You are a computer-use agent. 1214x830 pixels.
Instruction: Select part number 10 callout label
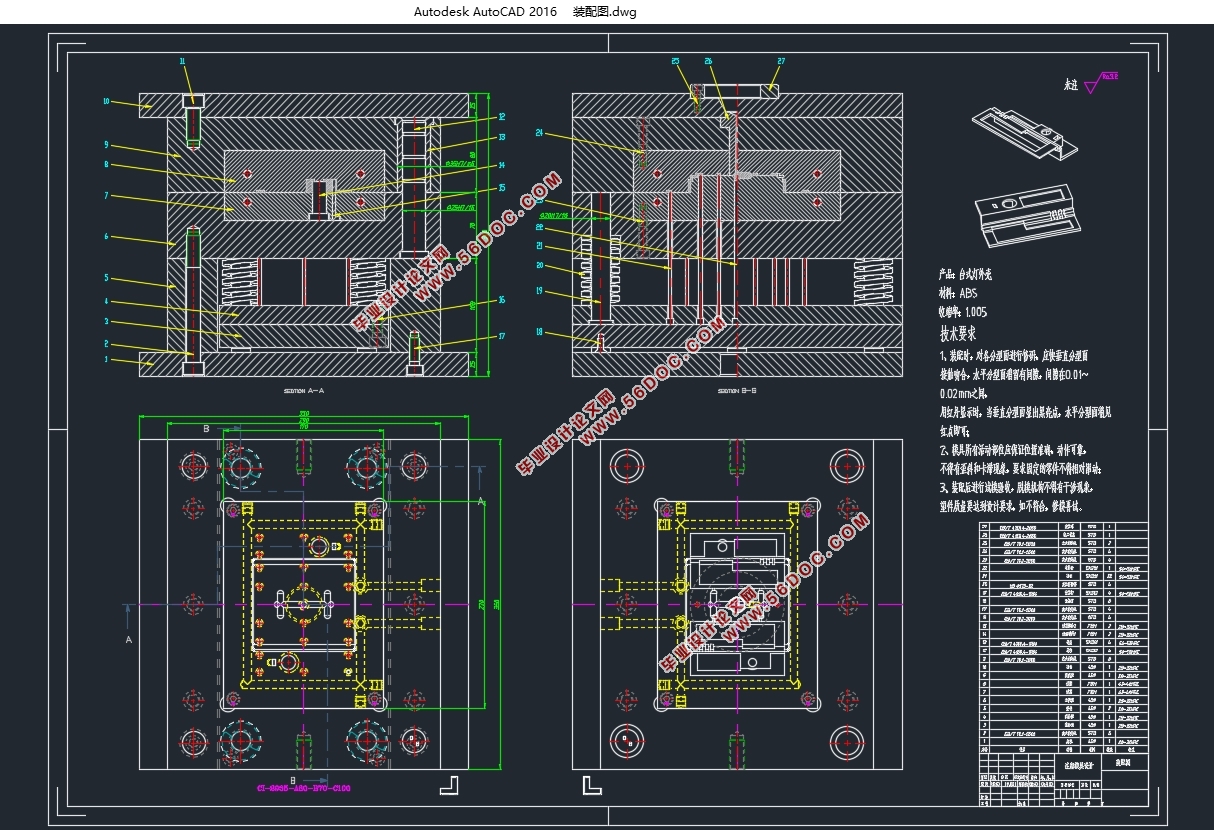point(106,101)
